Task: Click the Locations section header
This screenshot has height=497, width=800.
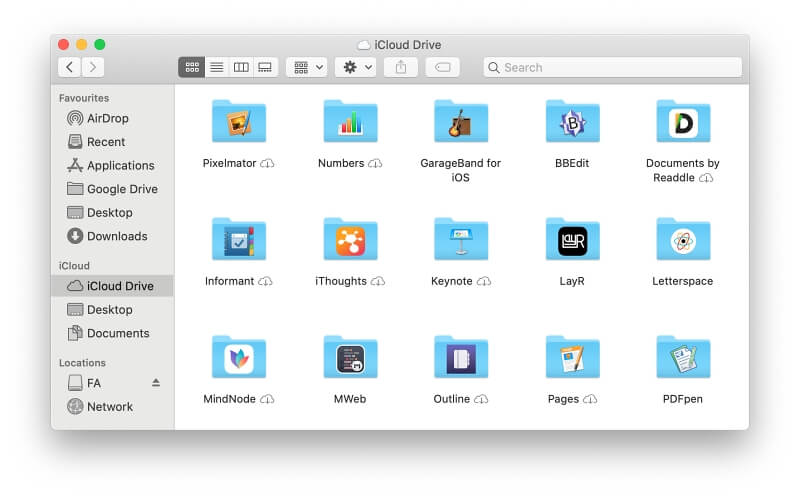Action: [x=82, y=363]
